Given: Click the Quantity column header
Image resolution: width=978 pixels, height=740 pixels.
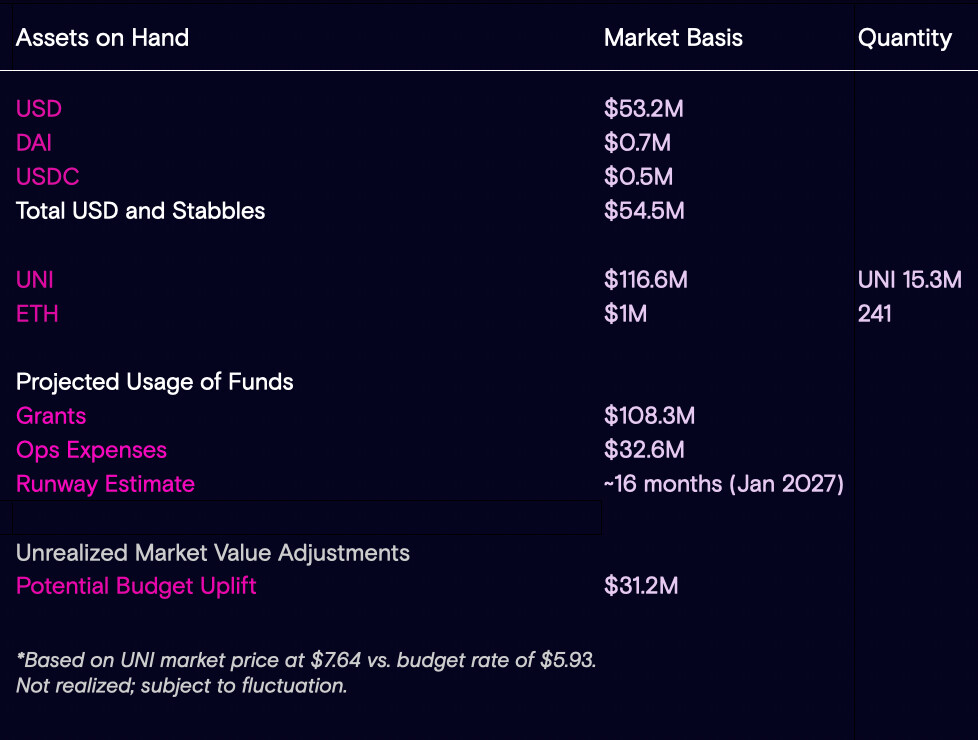Looking at the screenshot, I should [x=904, y=38].
